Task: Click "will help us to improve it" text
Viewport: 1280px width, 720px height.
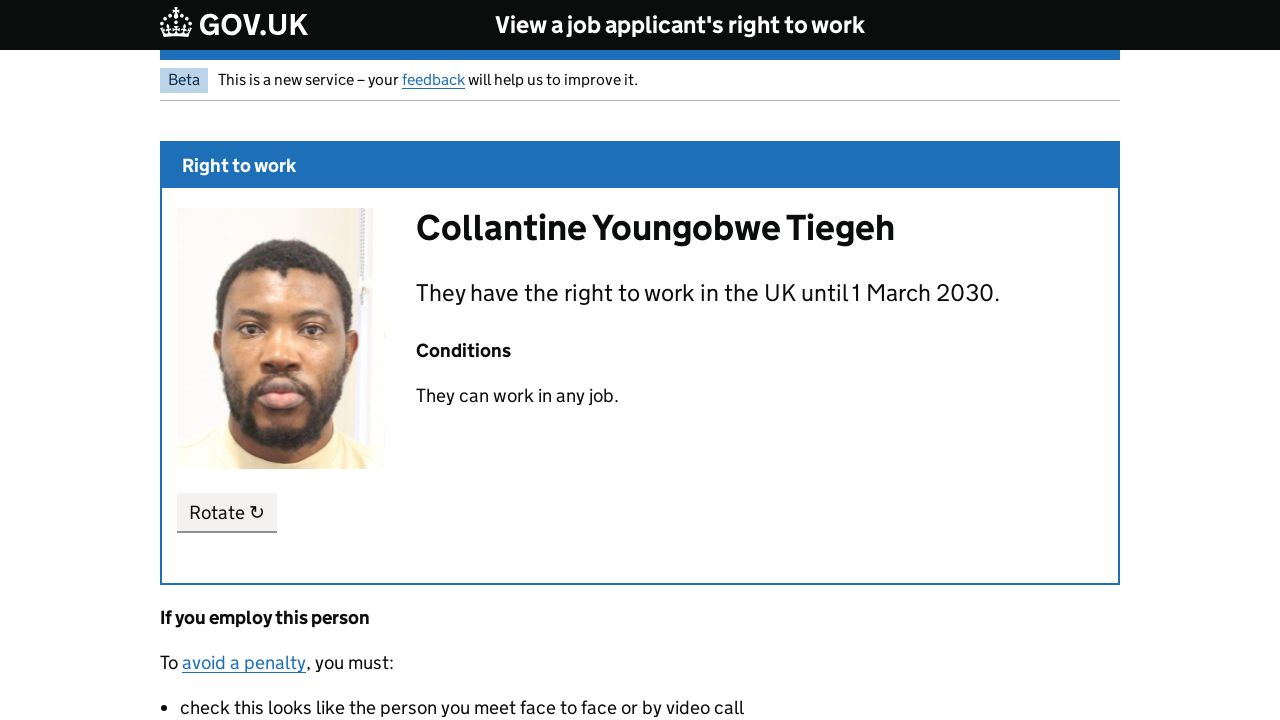Action: [552, 80]
